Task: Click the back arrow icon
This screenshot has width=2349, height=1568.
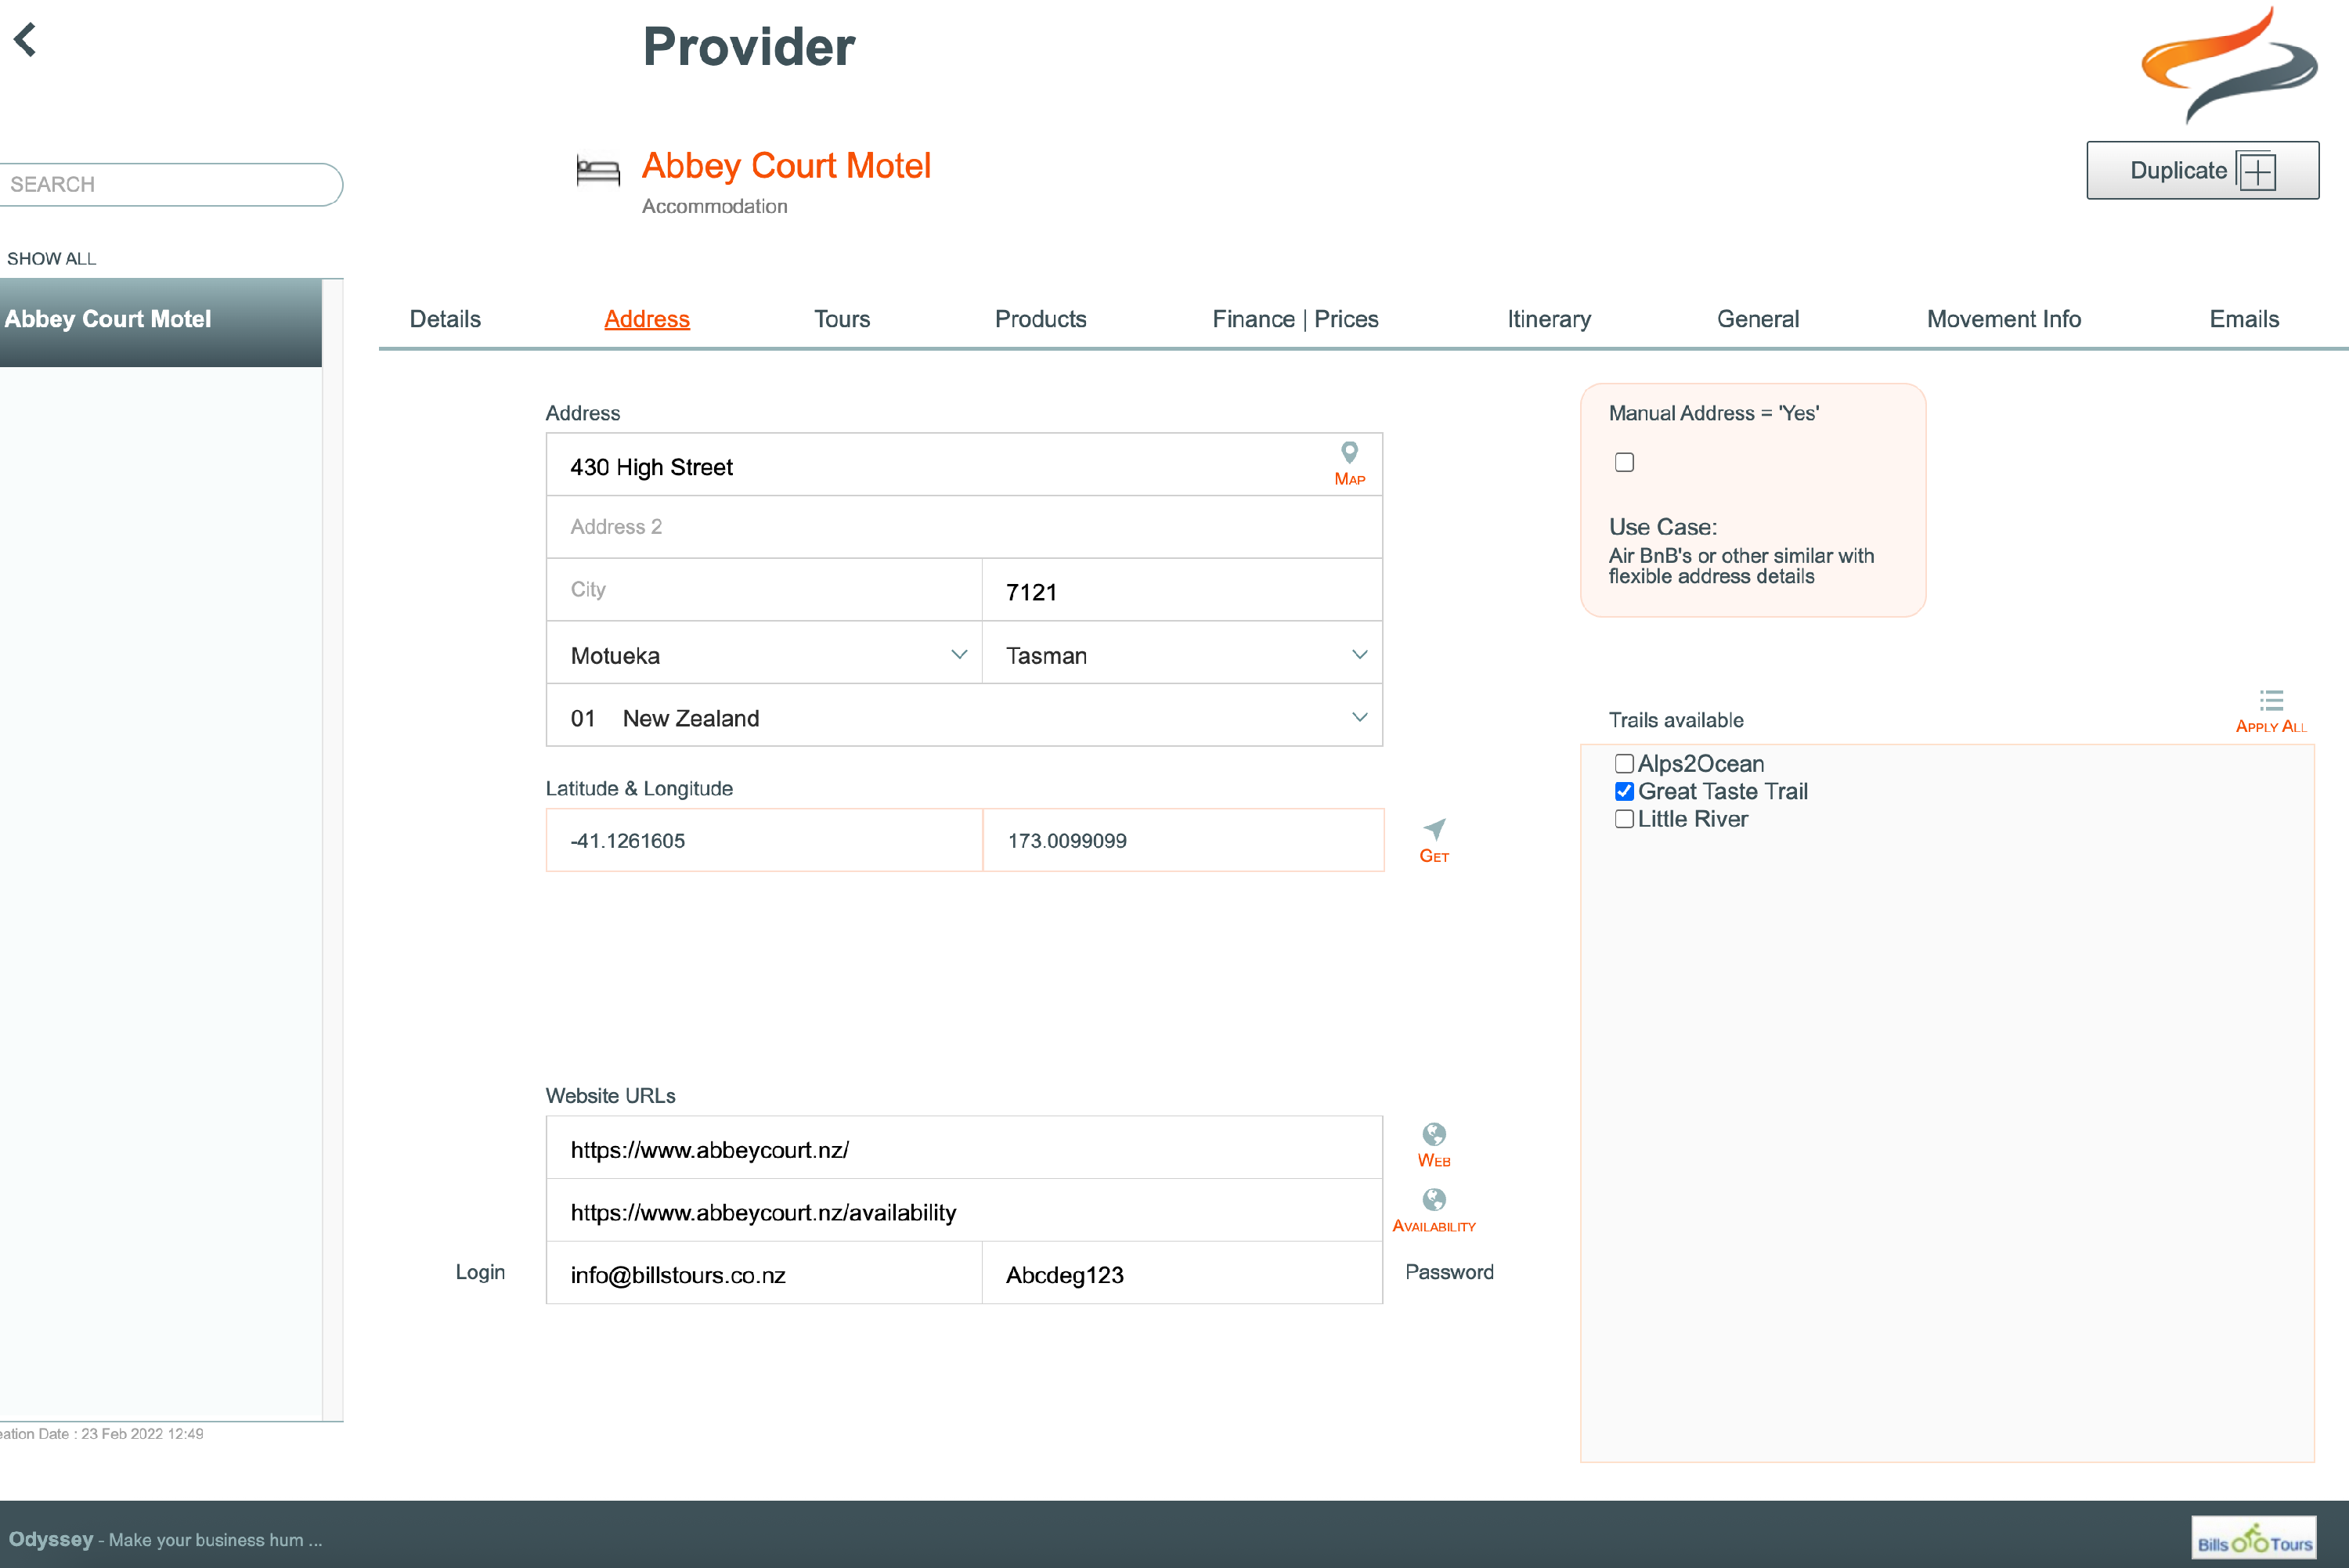Action: (x=25, y=40)
